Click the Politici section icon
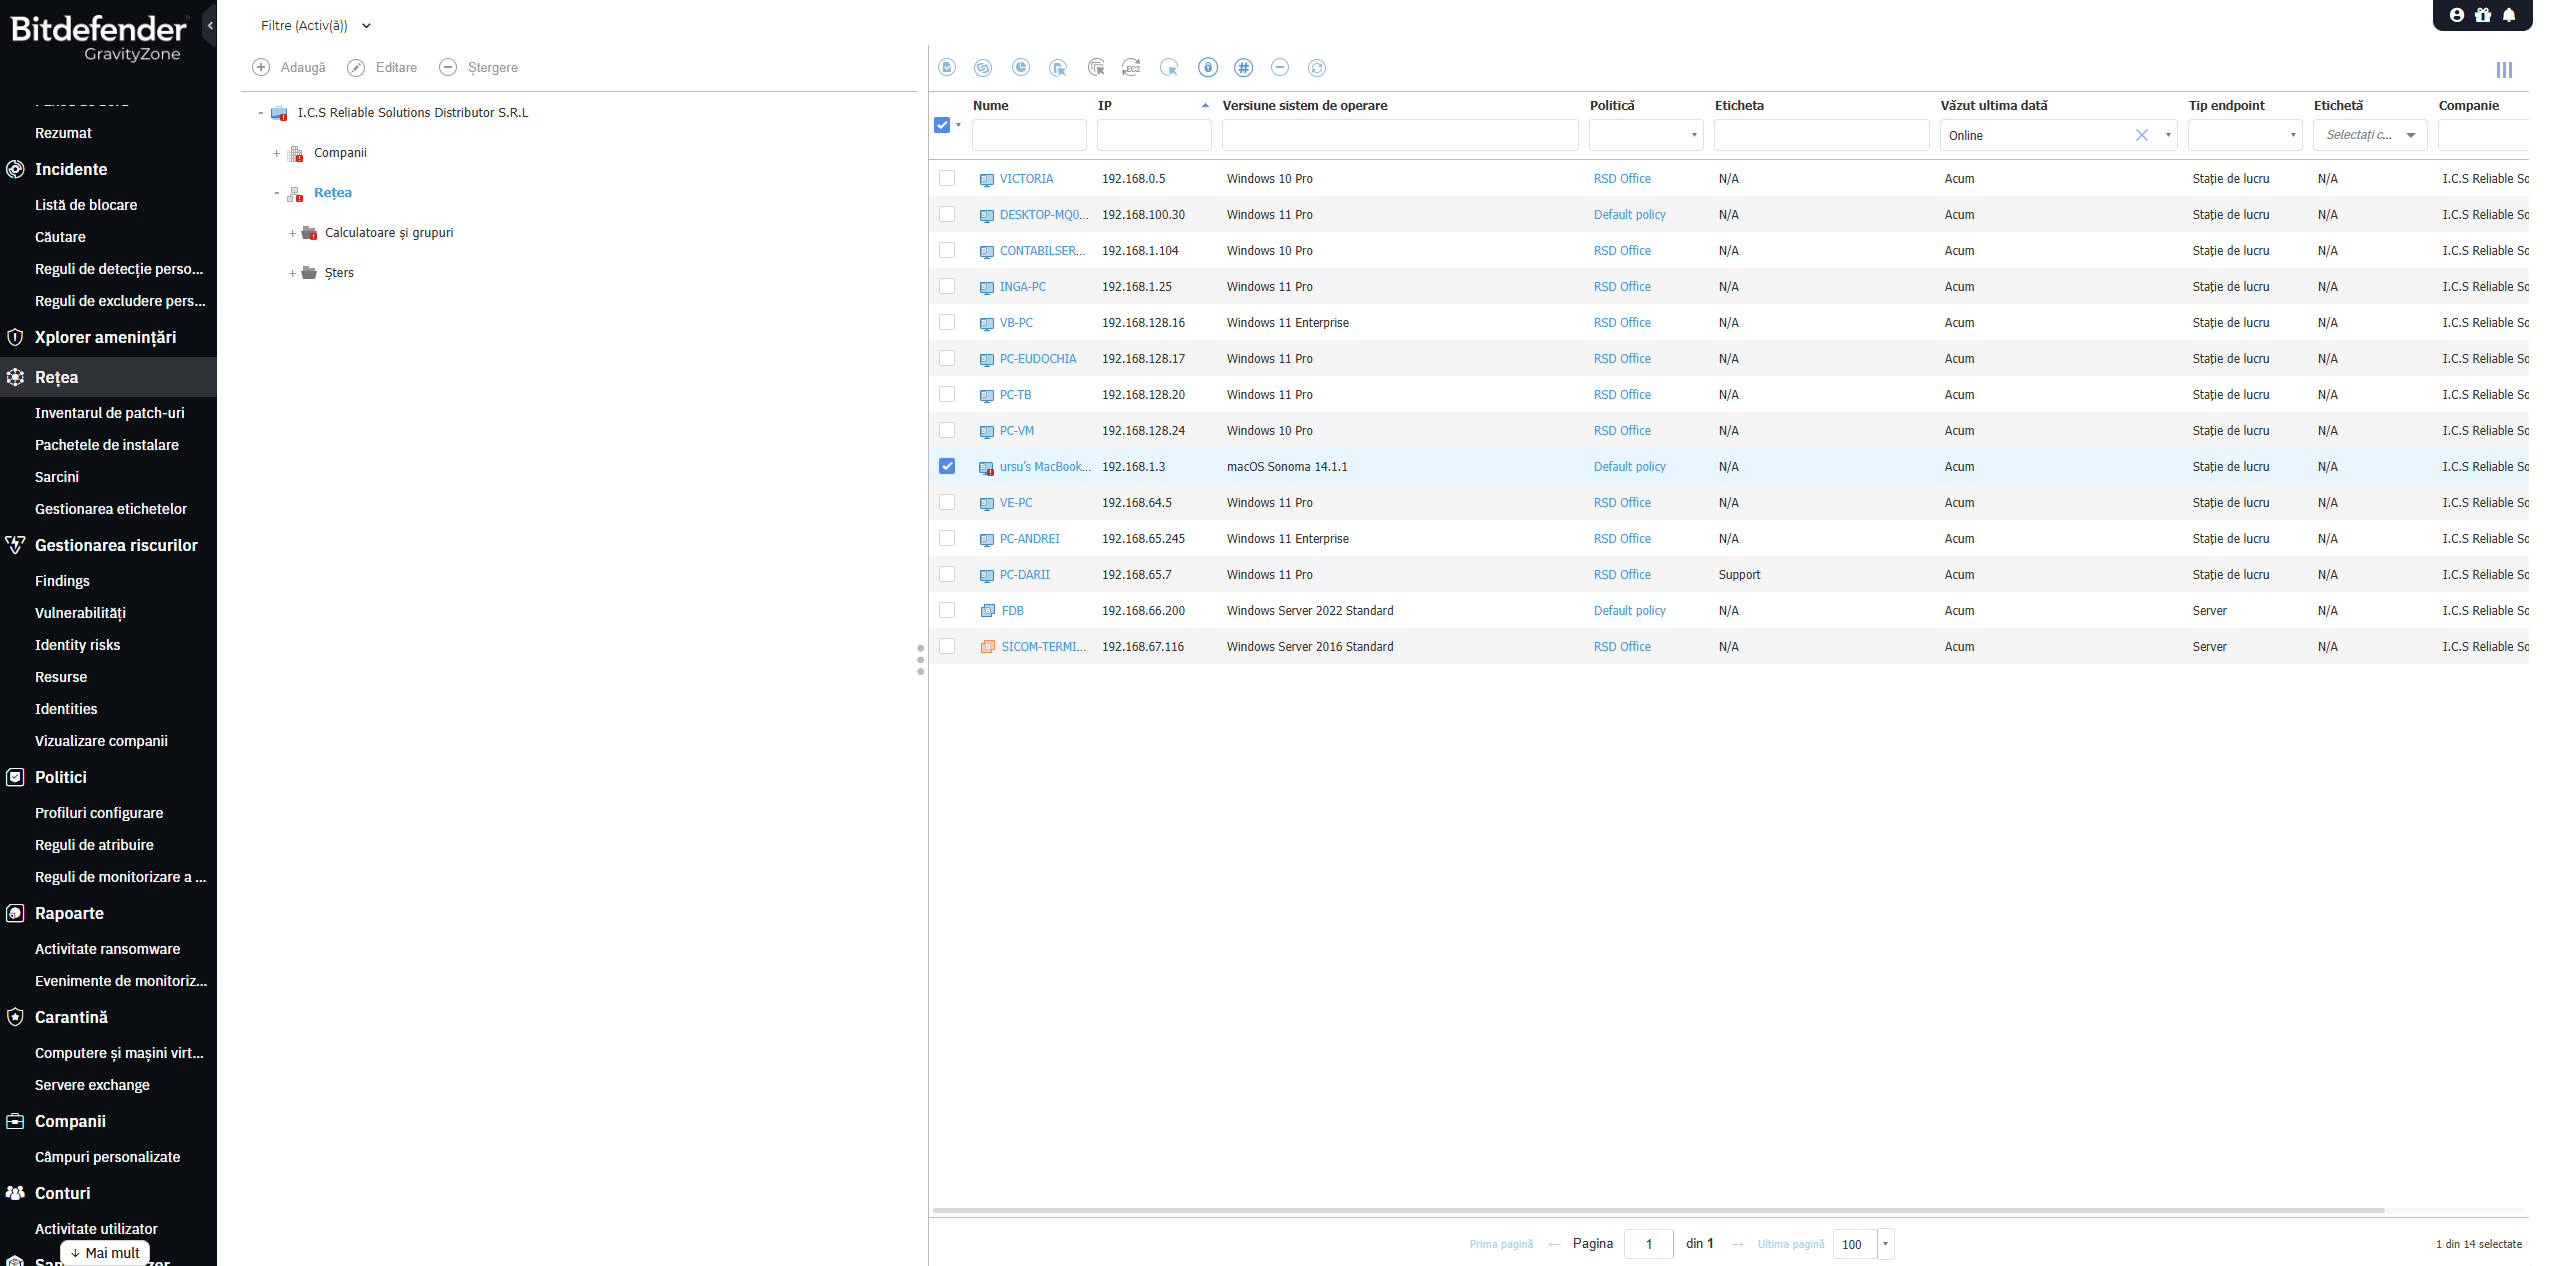This screenshot has width=2550, height=1266. (15, 777)
